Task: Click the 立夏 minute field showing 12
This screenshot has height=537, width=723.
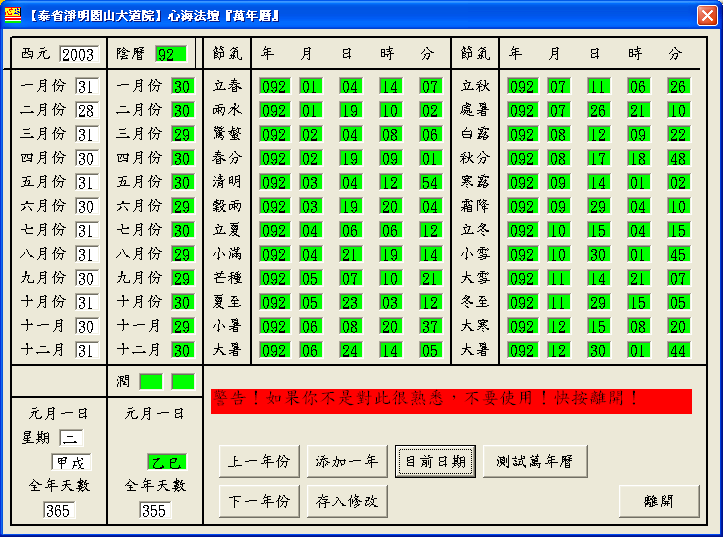Action: point(431,230)
